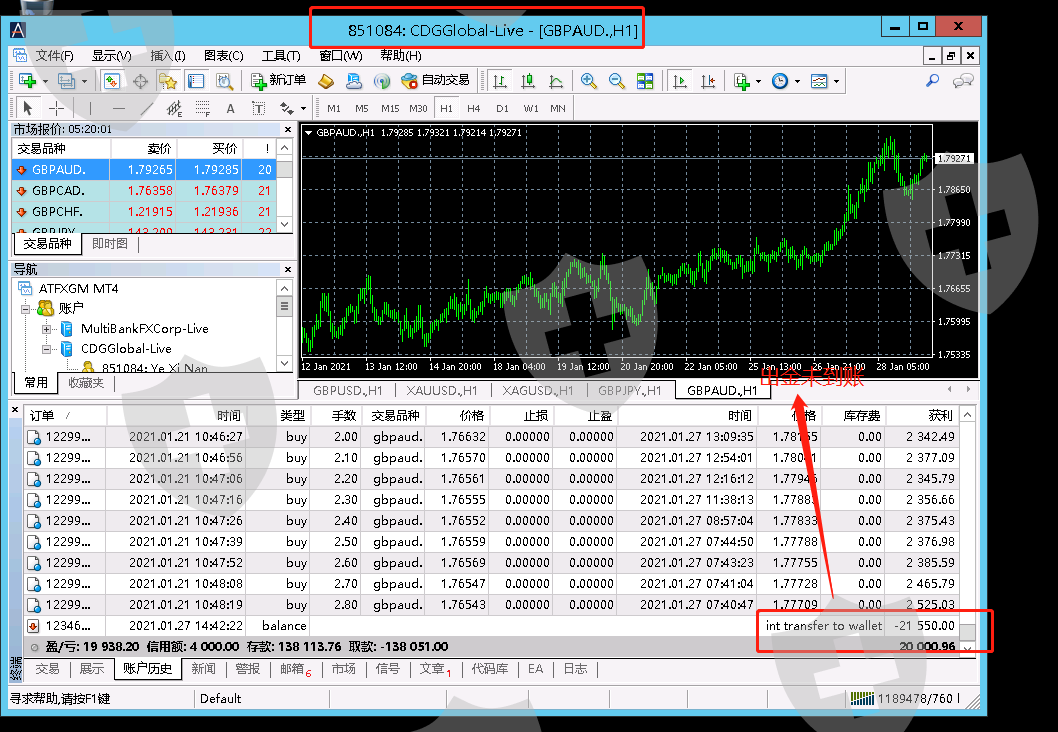1058x732 pixels.
Task: Click the tile windows icon
Action: [x=645, y=81]
